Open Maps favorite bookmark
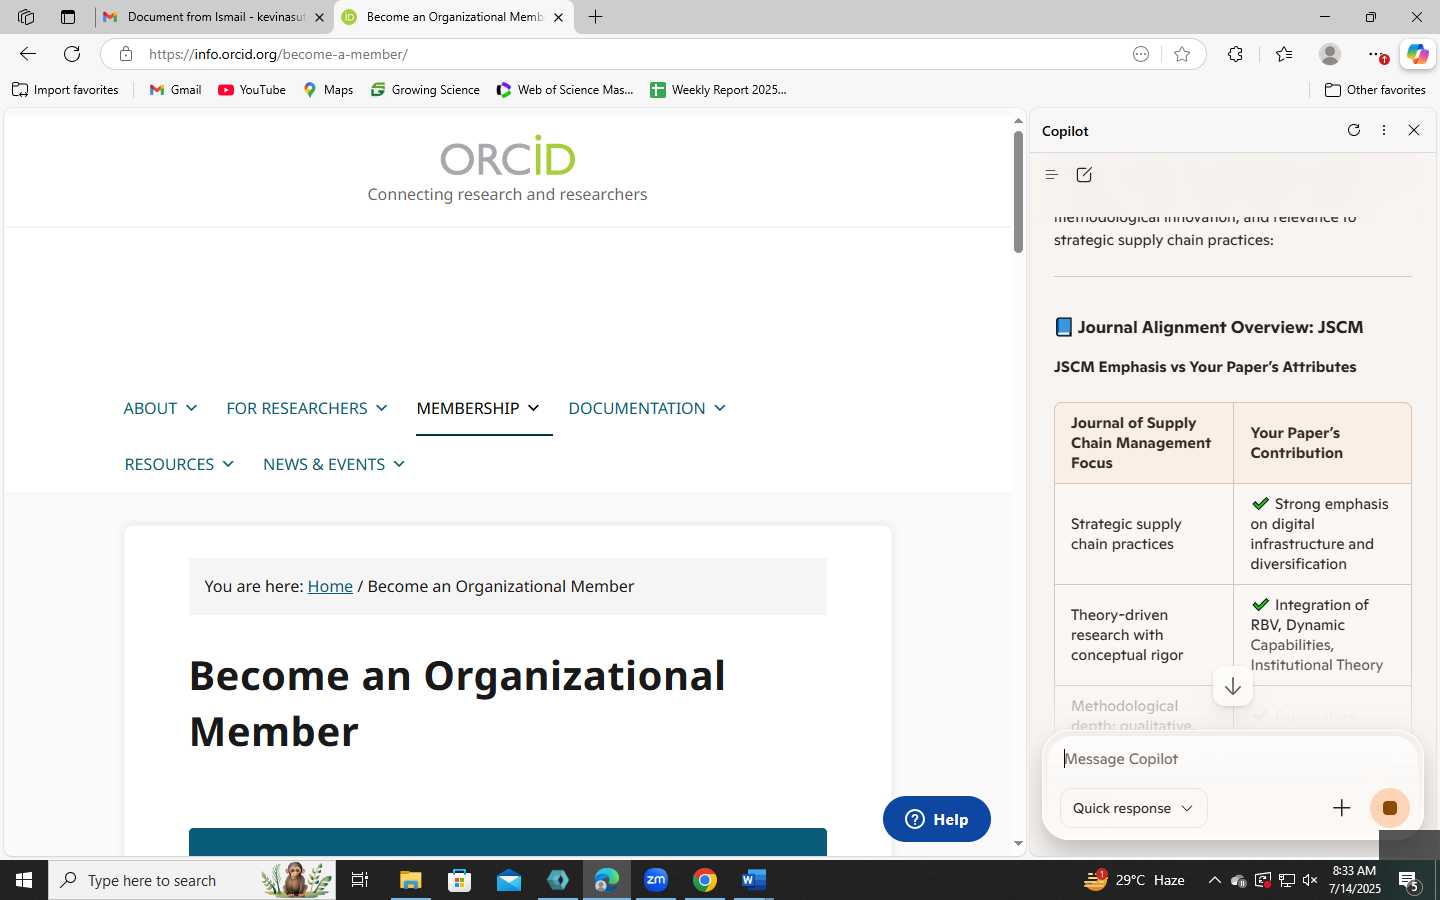Screen dimensions: 1440x900 click(x=328, y=90)
